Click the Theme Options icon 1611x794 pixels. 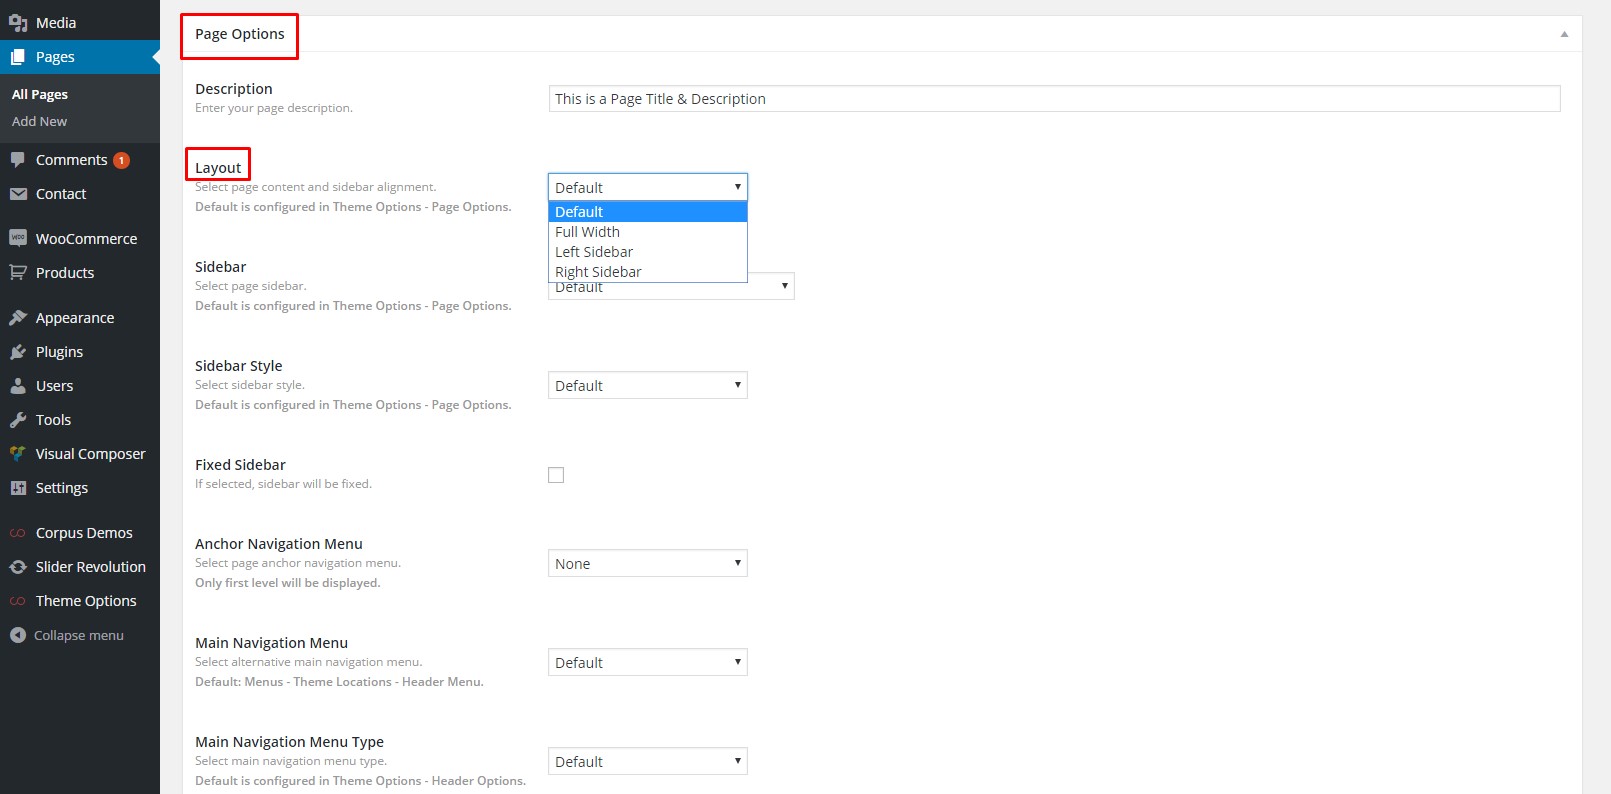[18, 601]
